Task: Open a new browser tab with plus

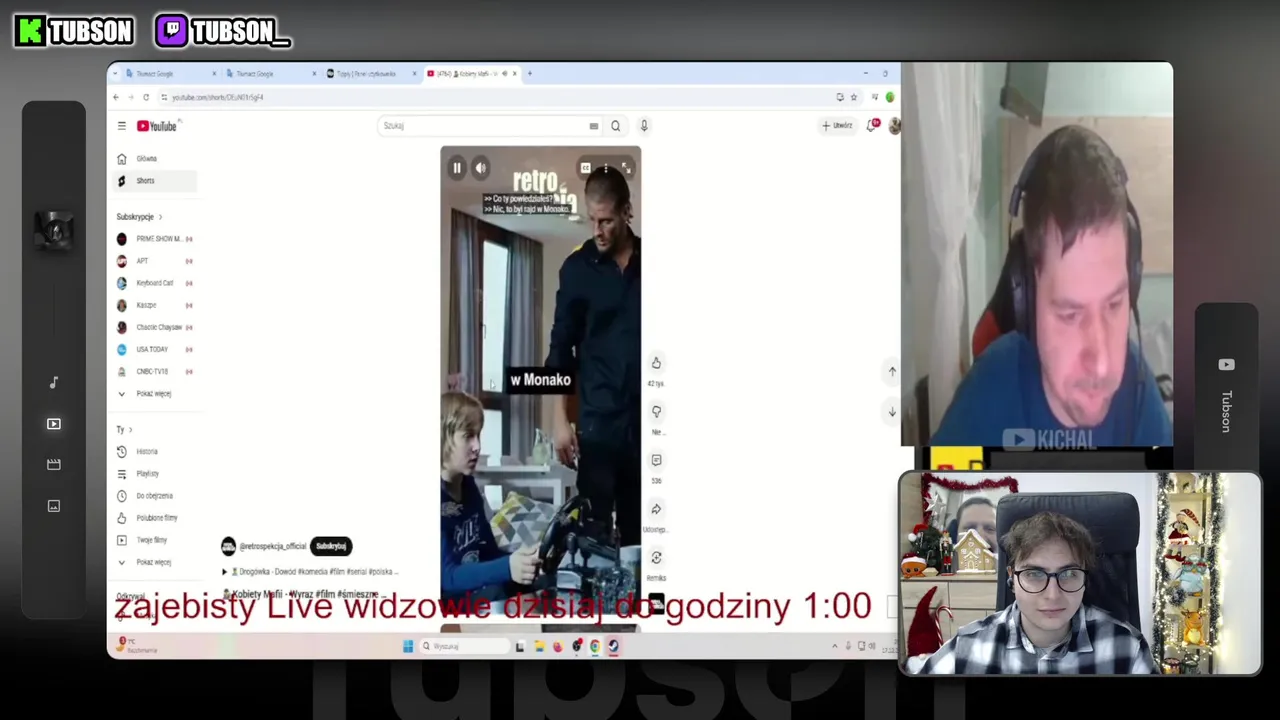Action: pyautogui.click(x=530, y=74)
